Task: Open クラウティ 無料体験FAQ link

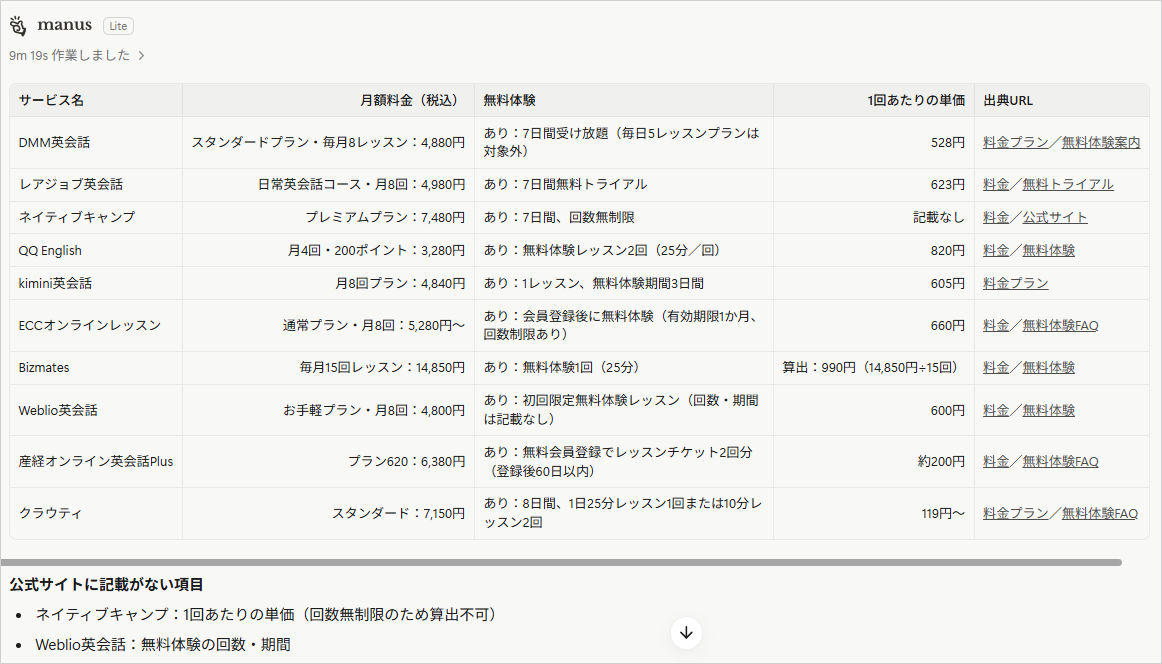Action: coord(1100,514)
